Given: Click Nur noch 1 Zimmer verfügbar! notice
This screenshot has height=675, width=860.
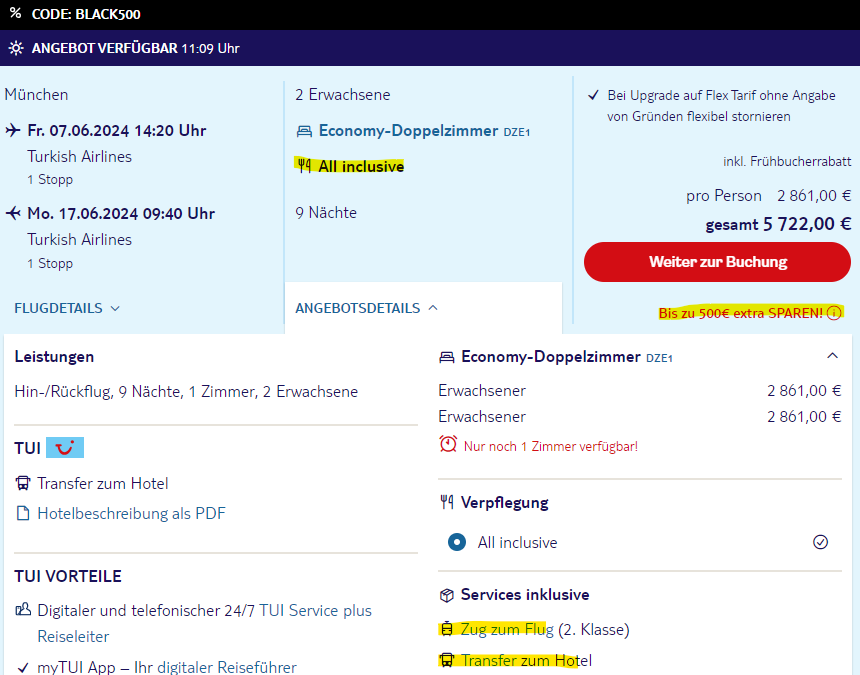Looking at the screenshot, I should pyautogui.click(x=551, y=446).
